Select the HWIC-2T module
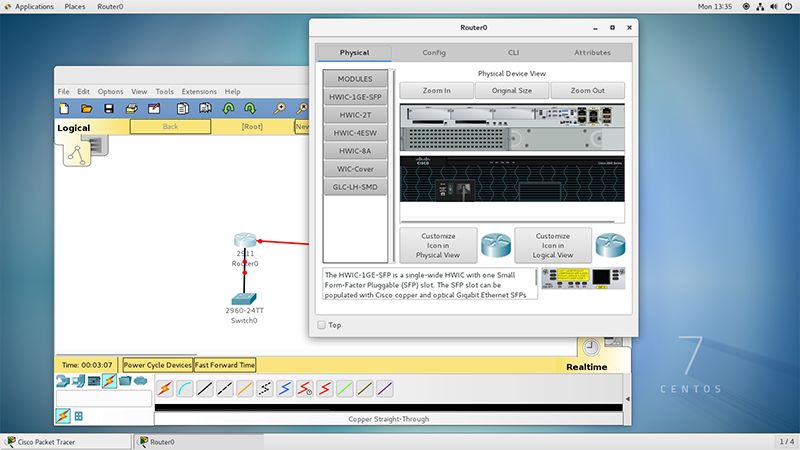This screenshot has width=800, height=450. [x=355, y=115]
